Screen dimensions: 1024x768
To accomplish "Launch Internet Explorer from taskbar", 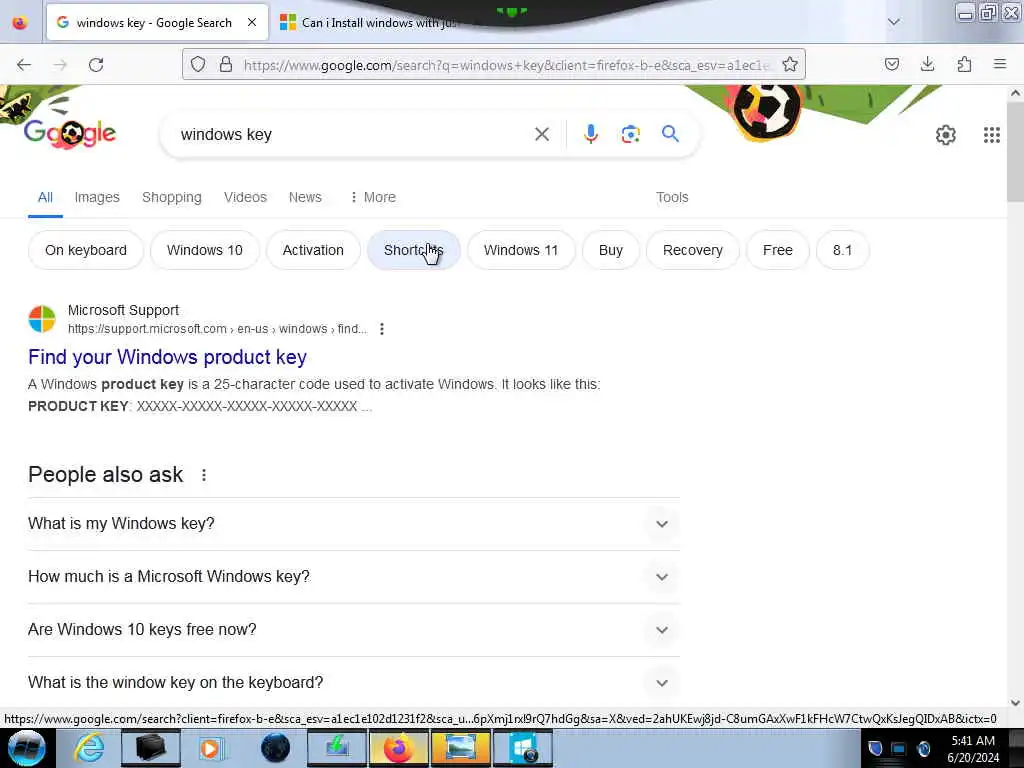I will point(89,748).
